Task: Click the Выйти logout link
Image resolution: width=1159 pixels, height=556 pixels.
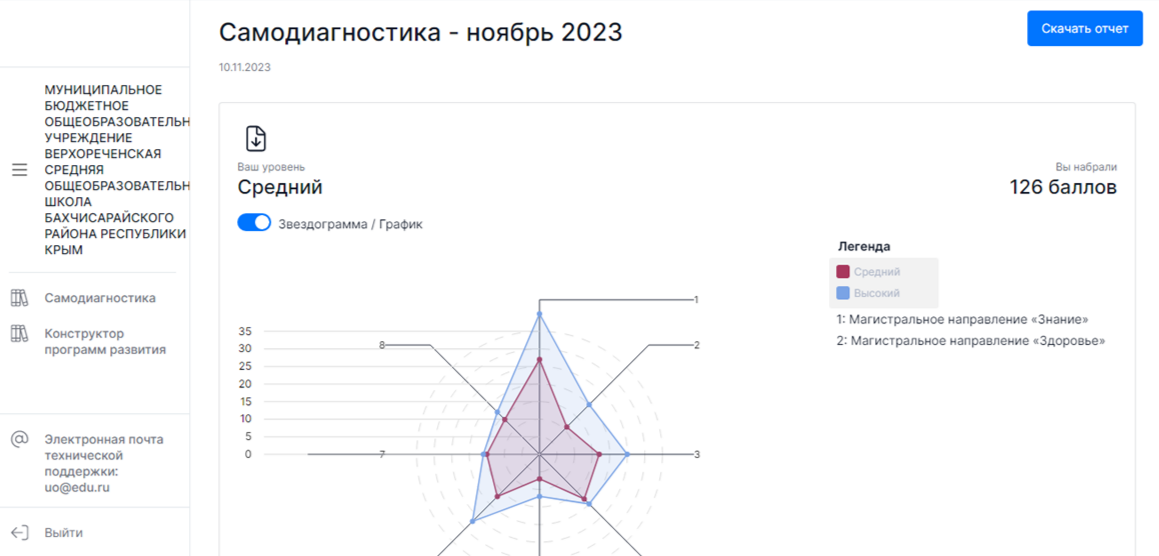Action: [x=64, y=533]
